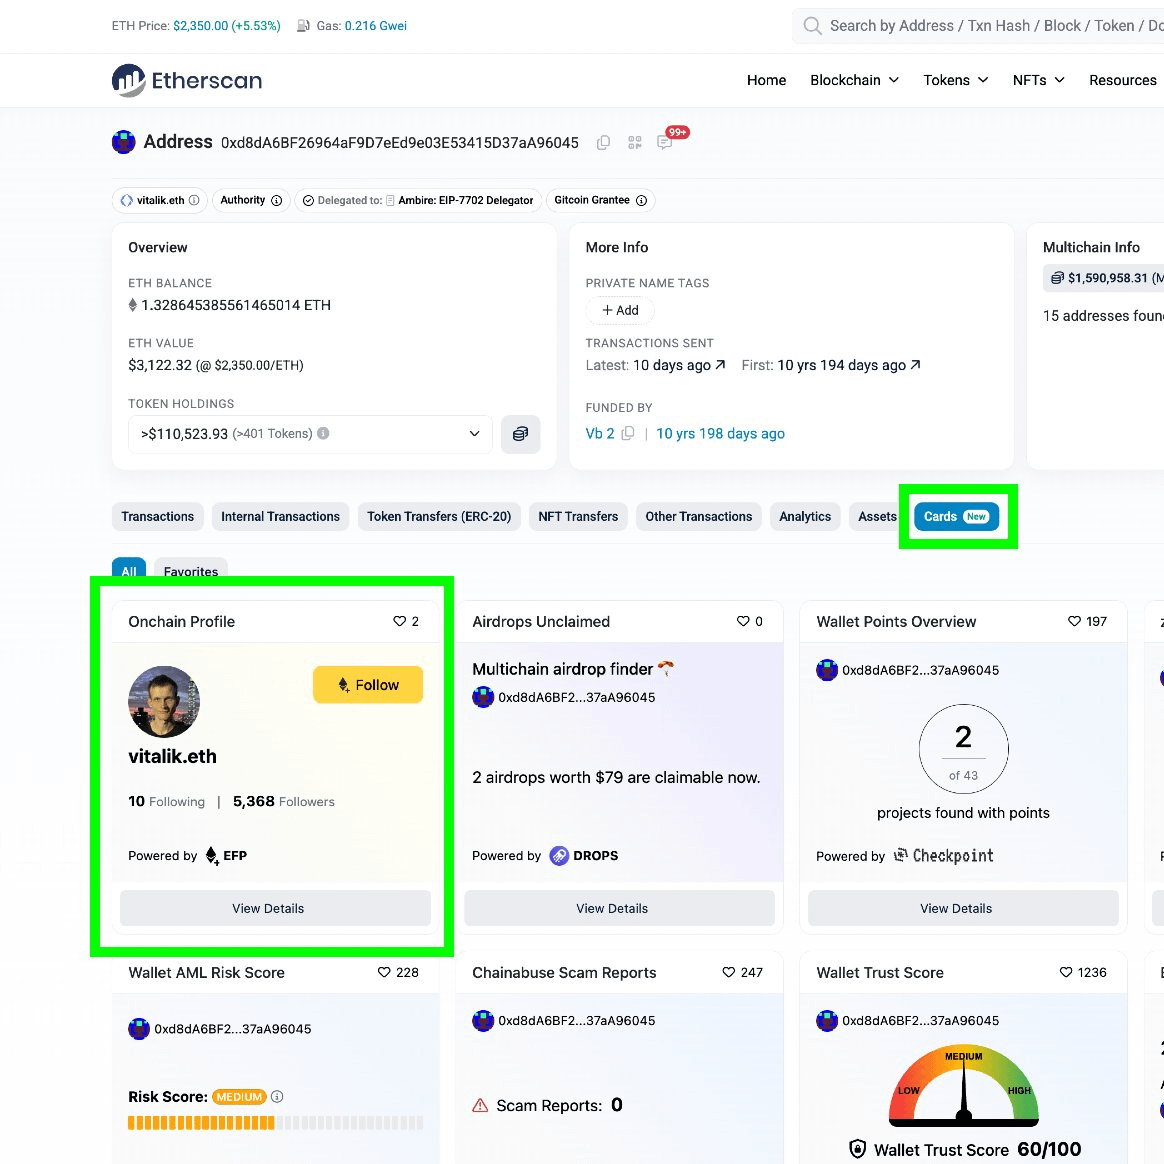Viewport: 1164px width, 1164px height.
Task: Open latest transaction arrow icon
Action: pos(720,364)
